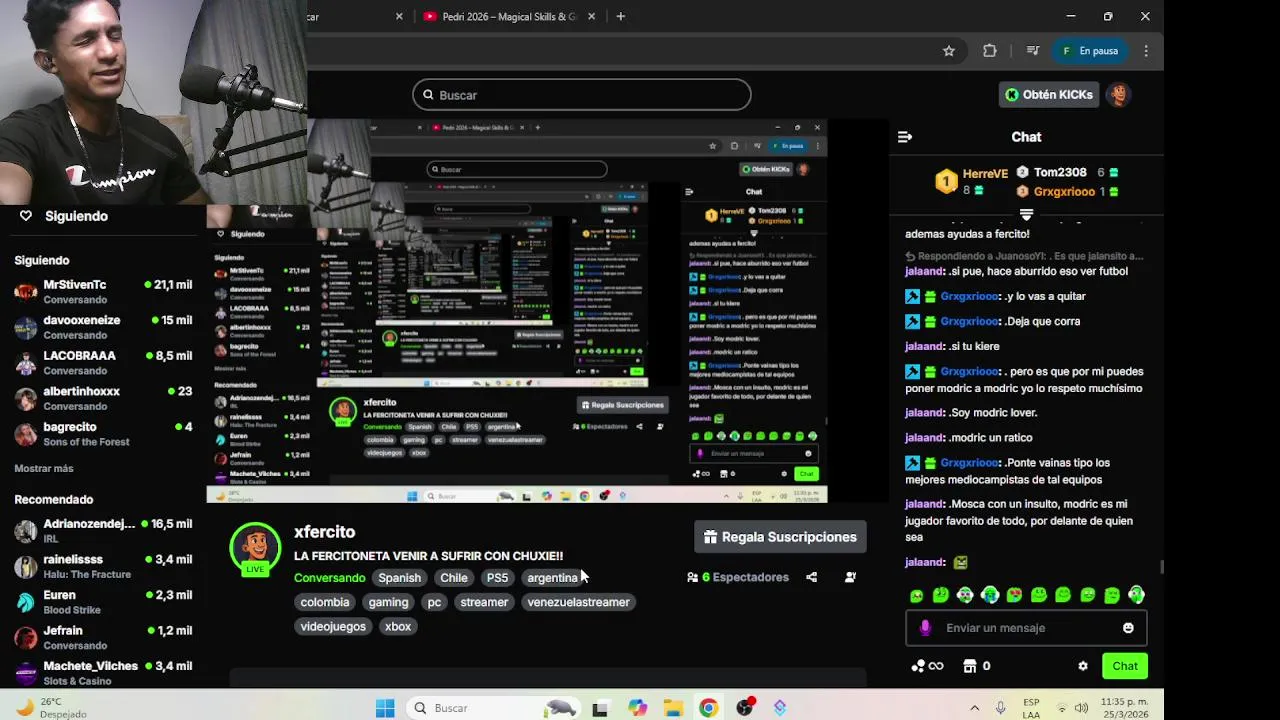Click the PS5 tag
Image resolution: width=1280 pixels, height=720 pixels.
[x=497, y=578]
